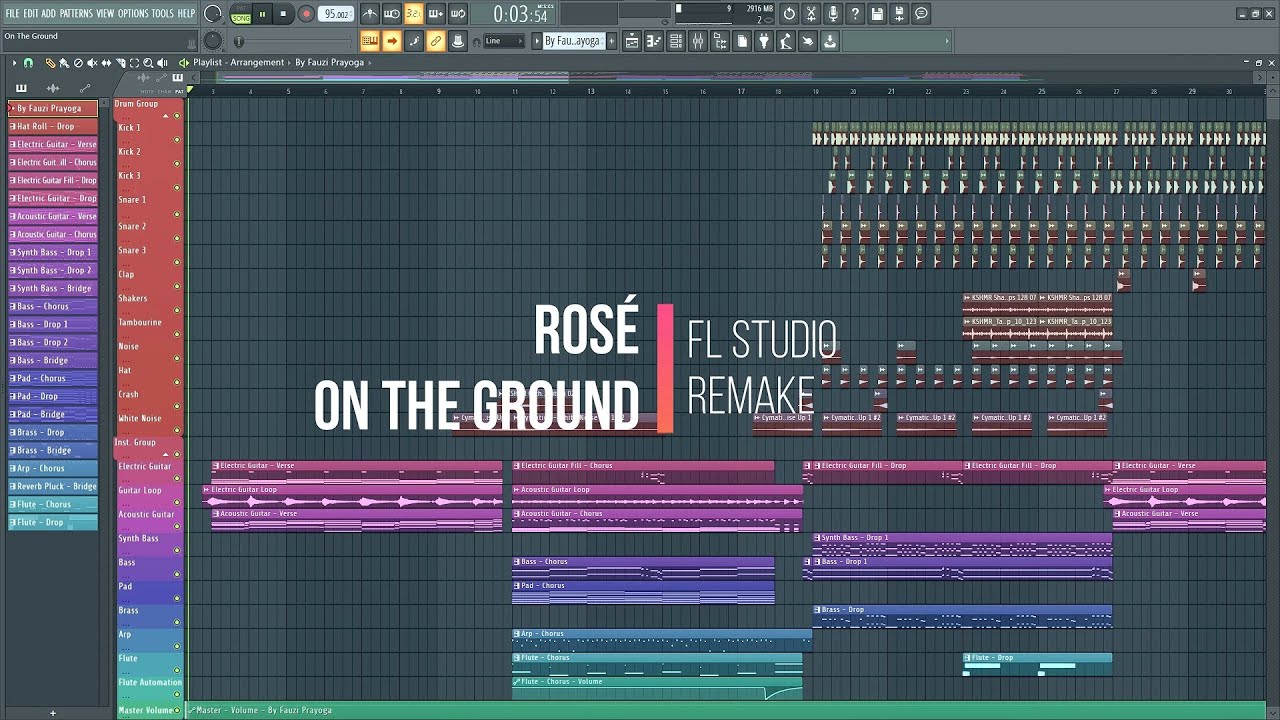Mute the Kick 1 track
The image size is (1280, 720).
[177, 139]
